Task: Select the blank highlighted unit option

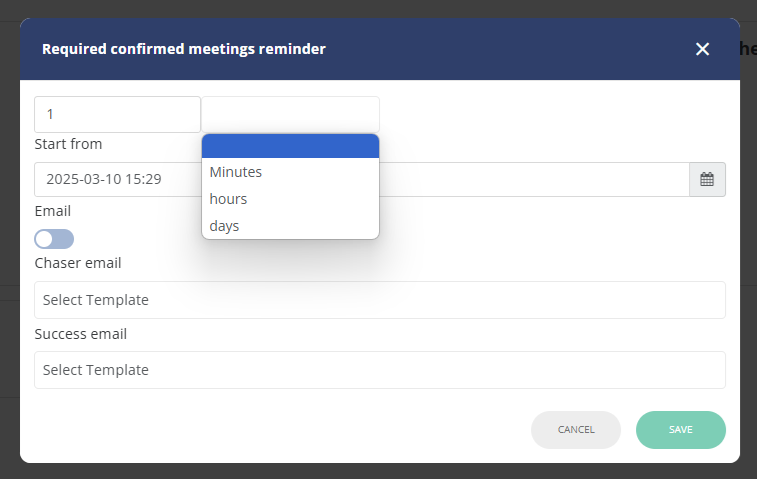Action: 290,146
